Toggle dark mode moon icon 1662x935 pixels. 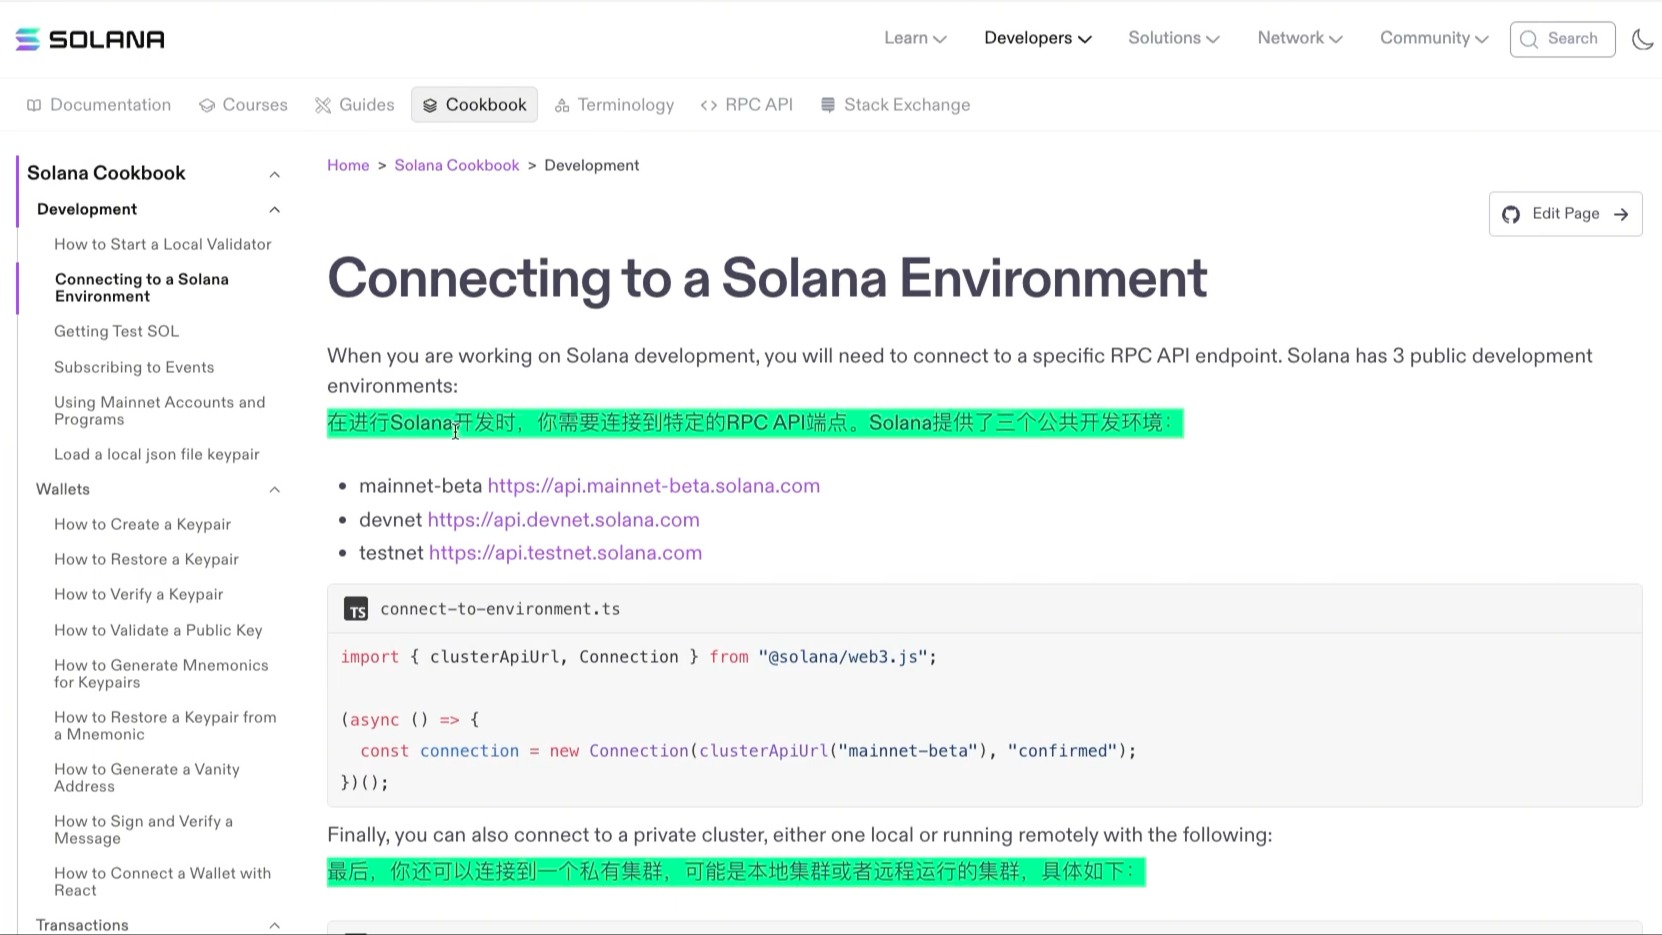tap(1642, 39)
